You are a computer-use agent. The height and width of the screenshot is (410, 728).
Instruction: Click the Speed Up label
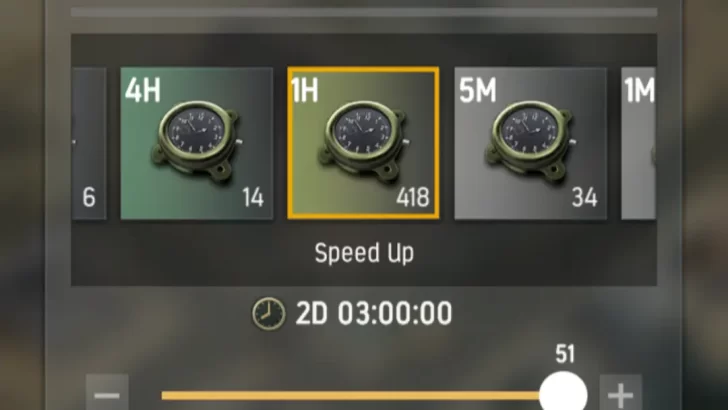pyautogui.click(x=364, y=254)
